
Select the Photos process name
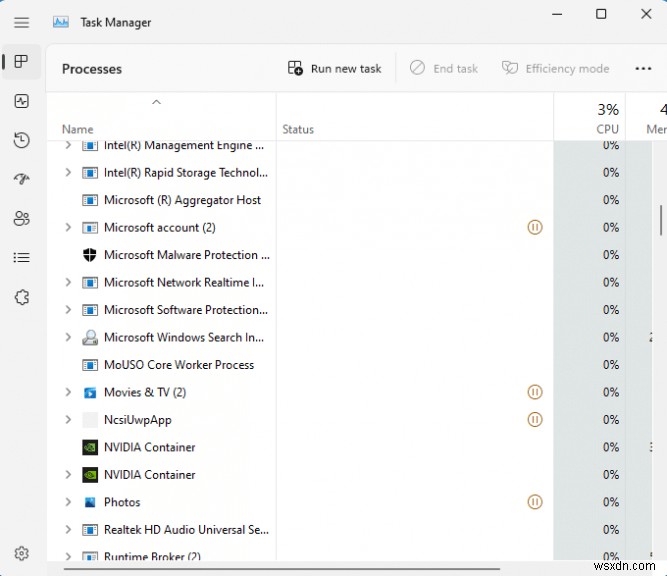click(122, 502)
